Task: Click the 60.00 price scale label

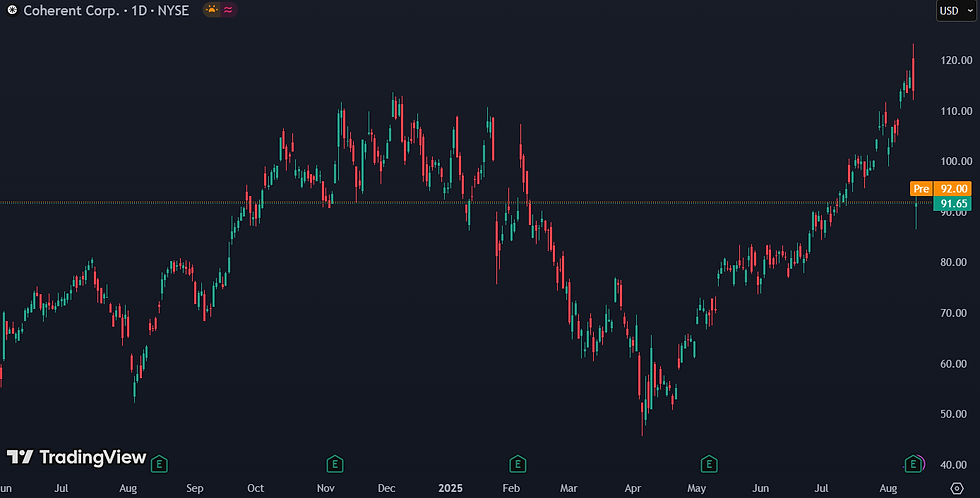Action: (954, 364)
